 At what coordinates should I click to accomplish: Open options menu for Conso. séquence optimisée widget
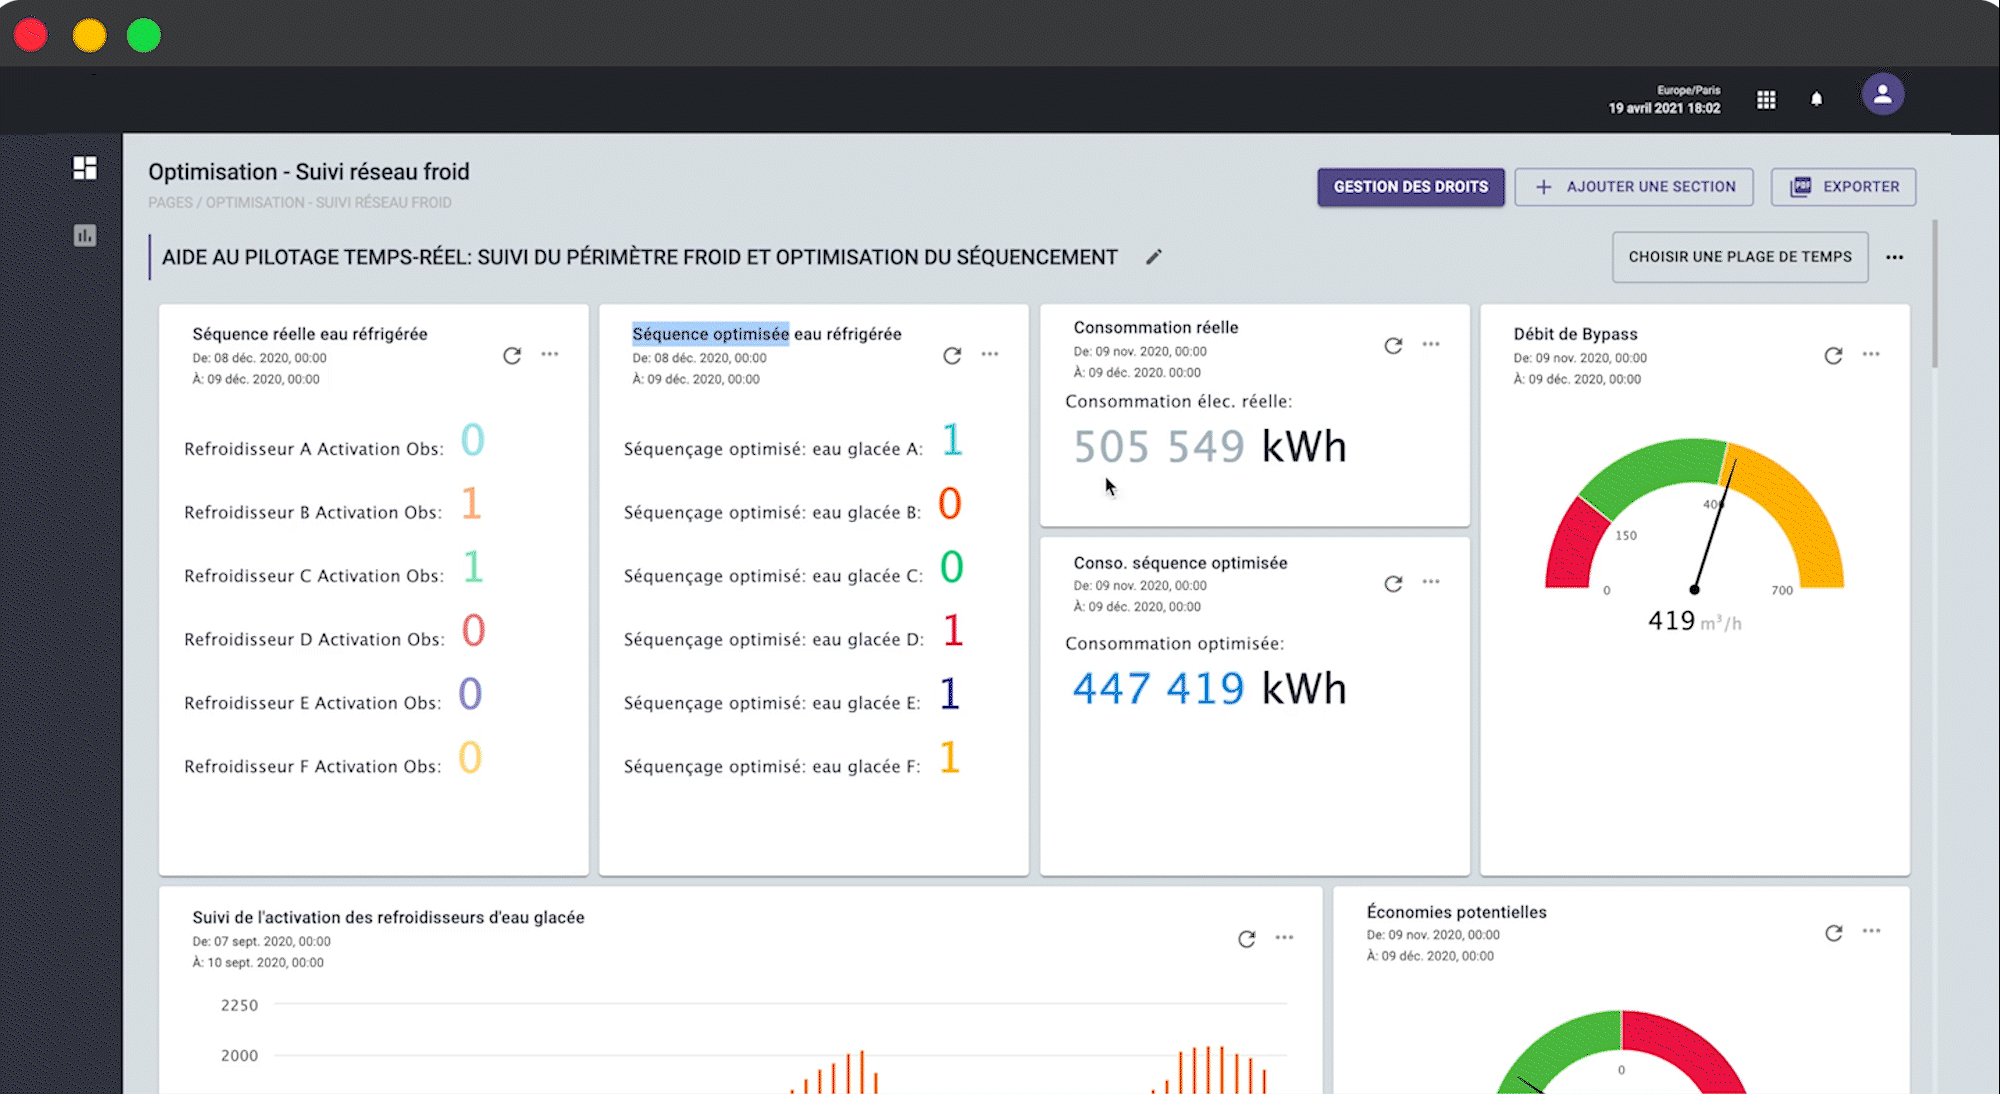(1431, 582)
